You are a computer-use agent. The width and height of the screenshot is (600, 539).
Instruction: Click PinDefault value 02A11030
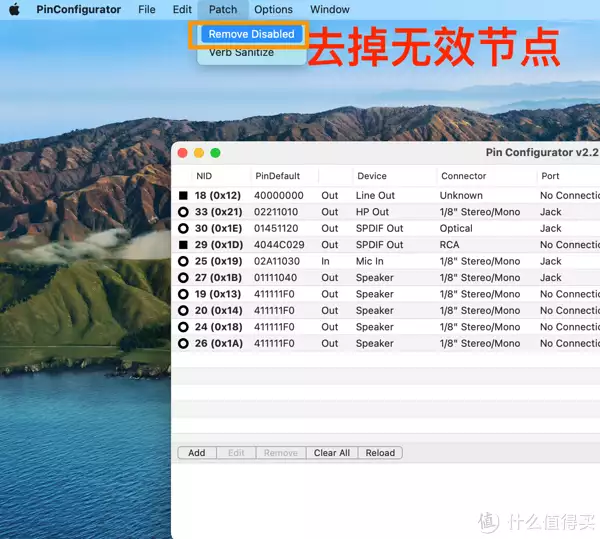[x=277, y=261]
